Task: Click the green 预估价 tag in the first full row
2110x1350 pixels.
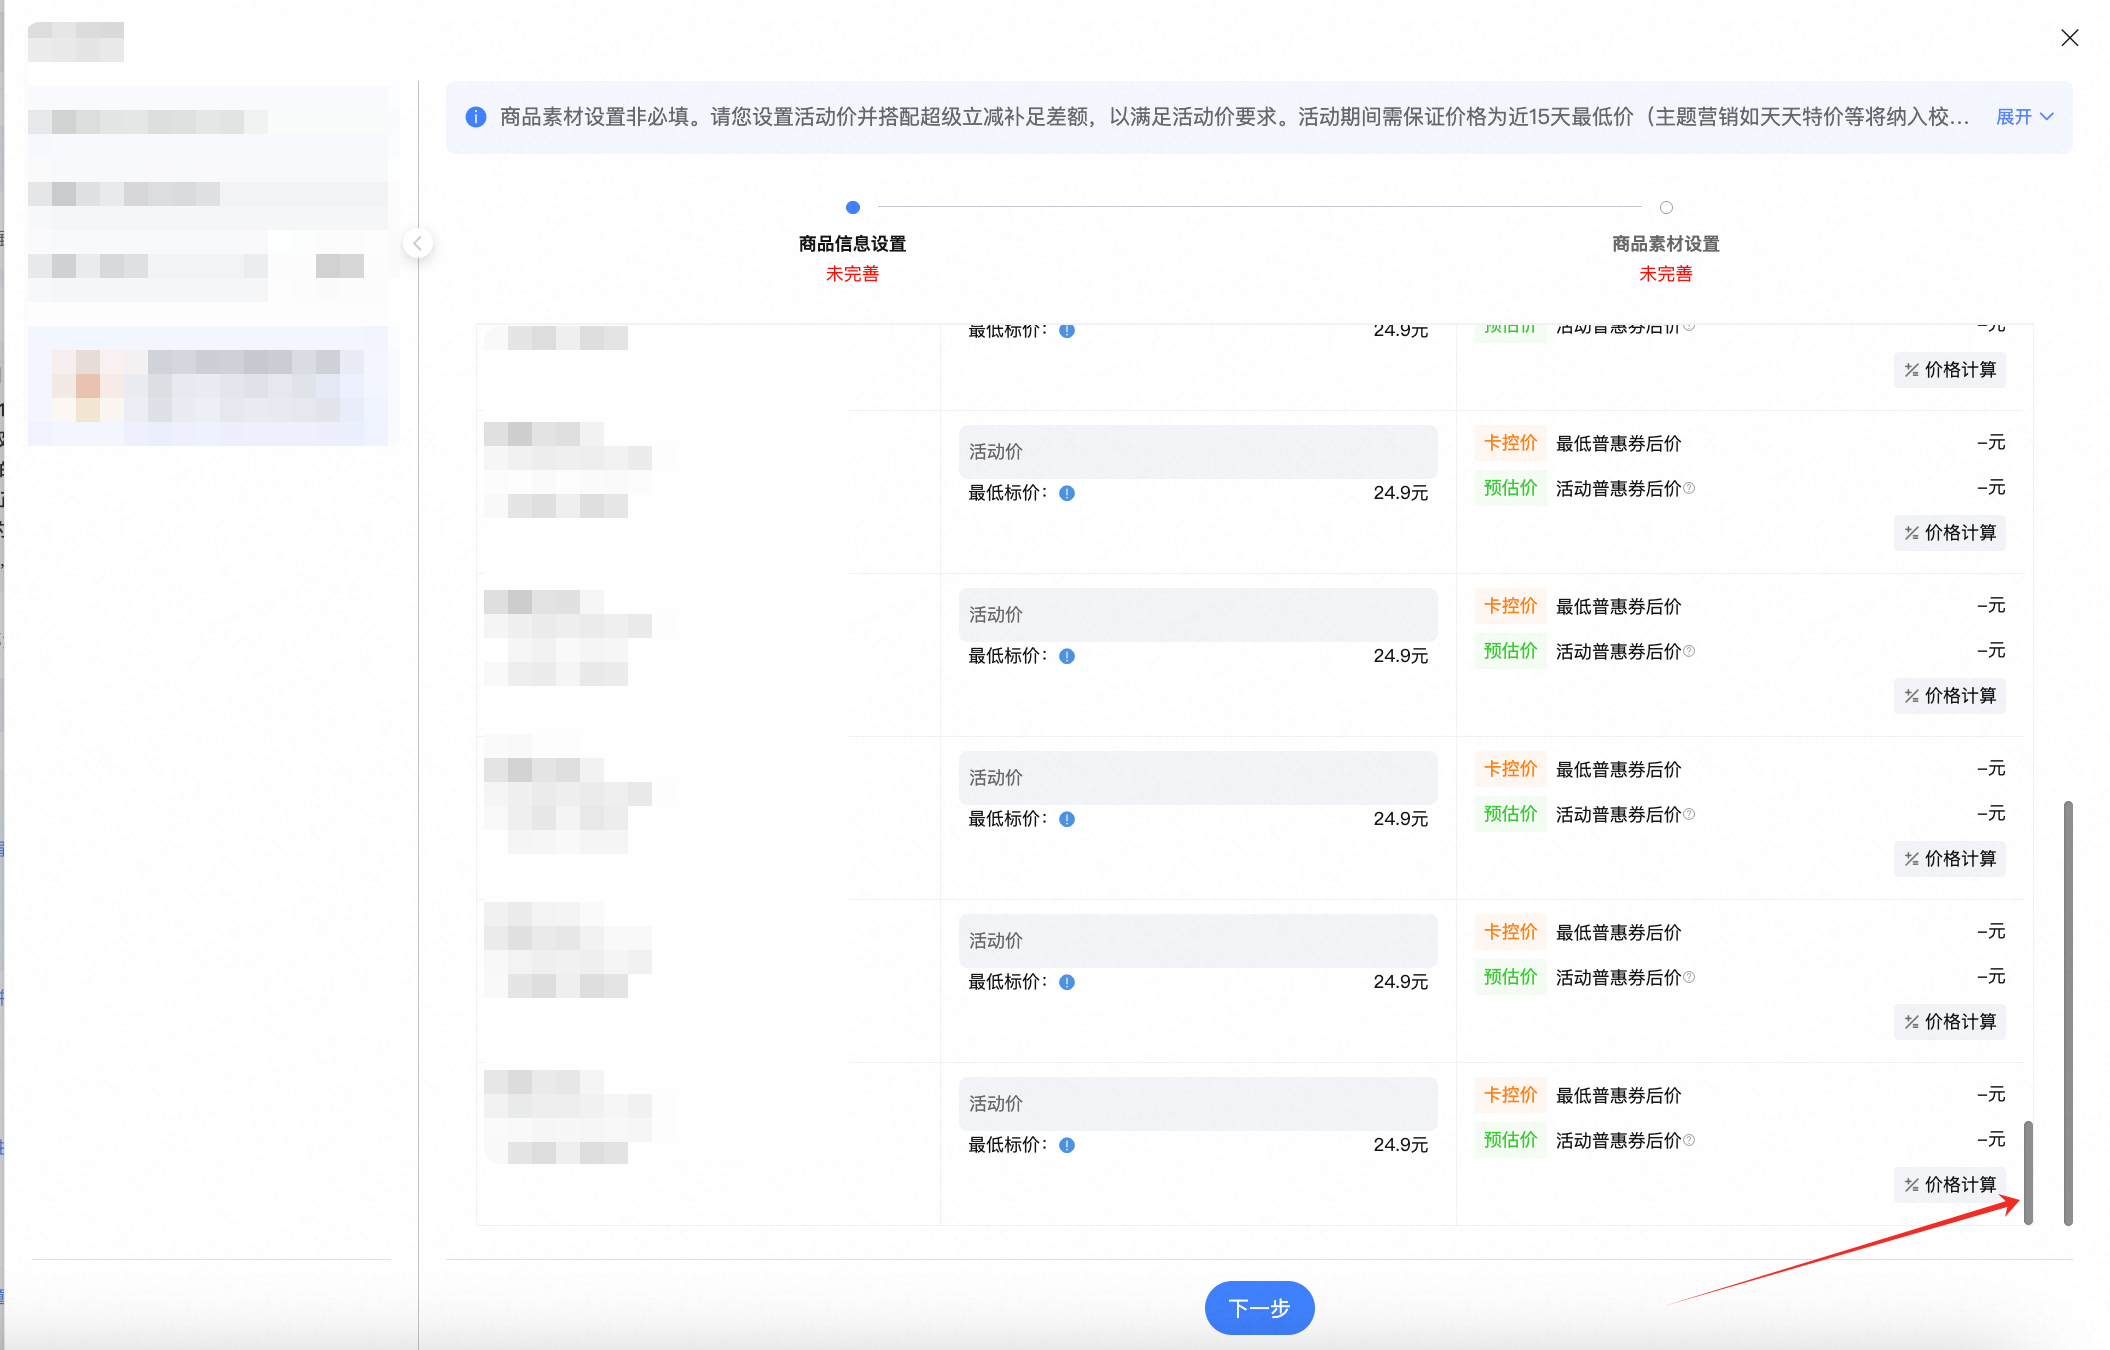Action: (x=1510, y=488)
